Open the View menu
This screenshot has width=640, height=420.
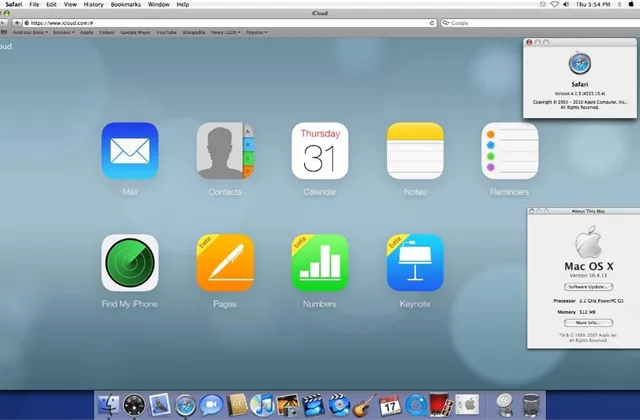[70, 4]
